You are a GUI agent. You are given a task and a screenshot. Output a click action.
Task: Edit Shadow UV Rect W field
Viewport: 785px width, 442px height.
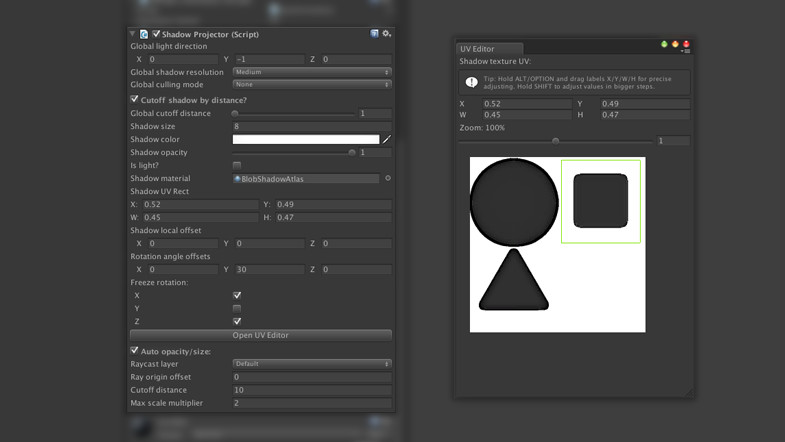point(200,217)
